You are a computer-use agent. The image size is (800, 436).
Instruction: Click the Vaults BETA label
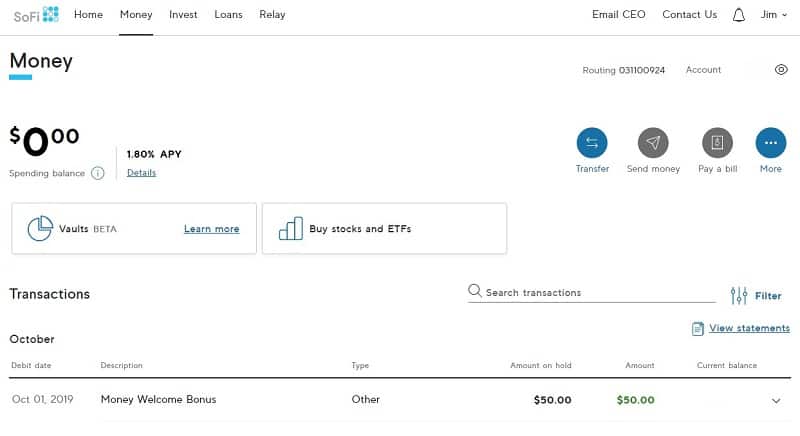point(88,229)
